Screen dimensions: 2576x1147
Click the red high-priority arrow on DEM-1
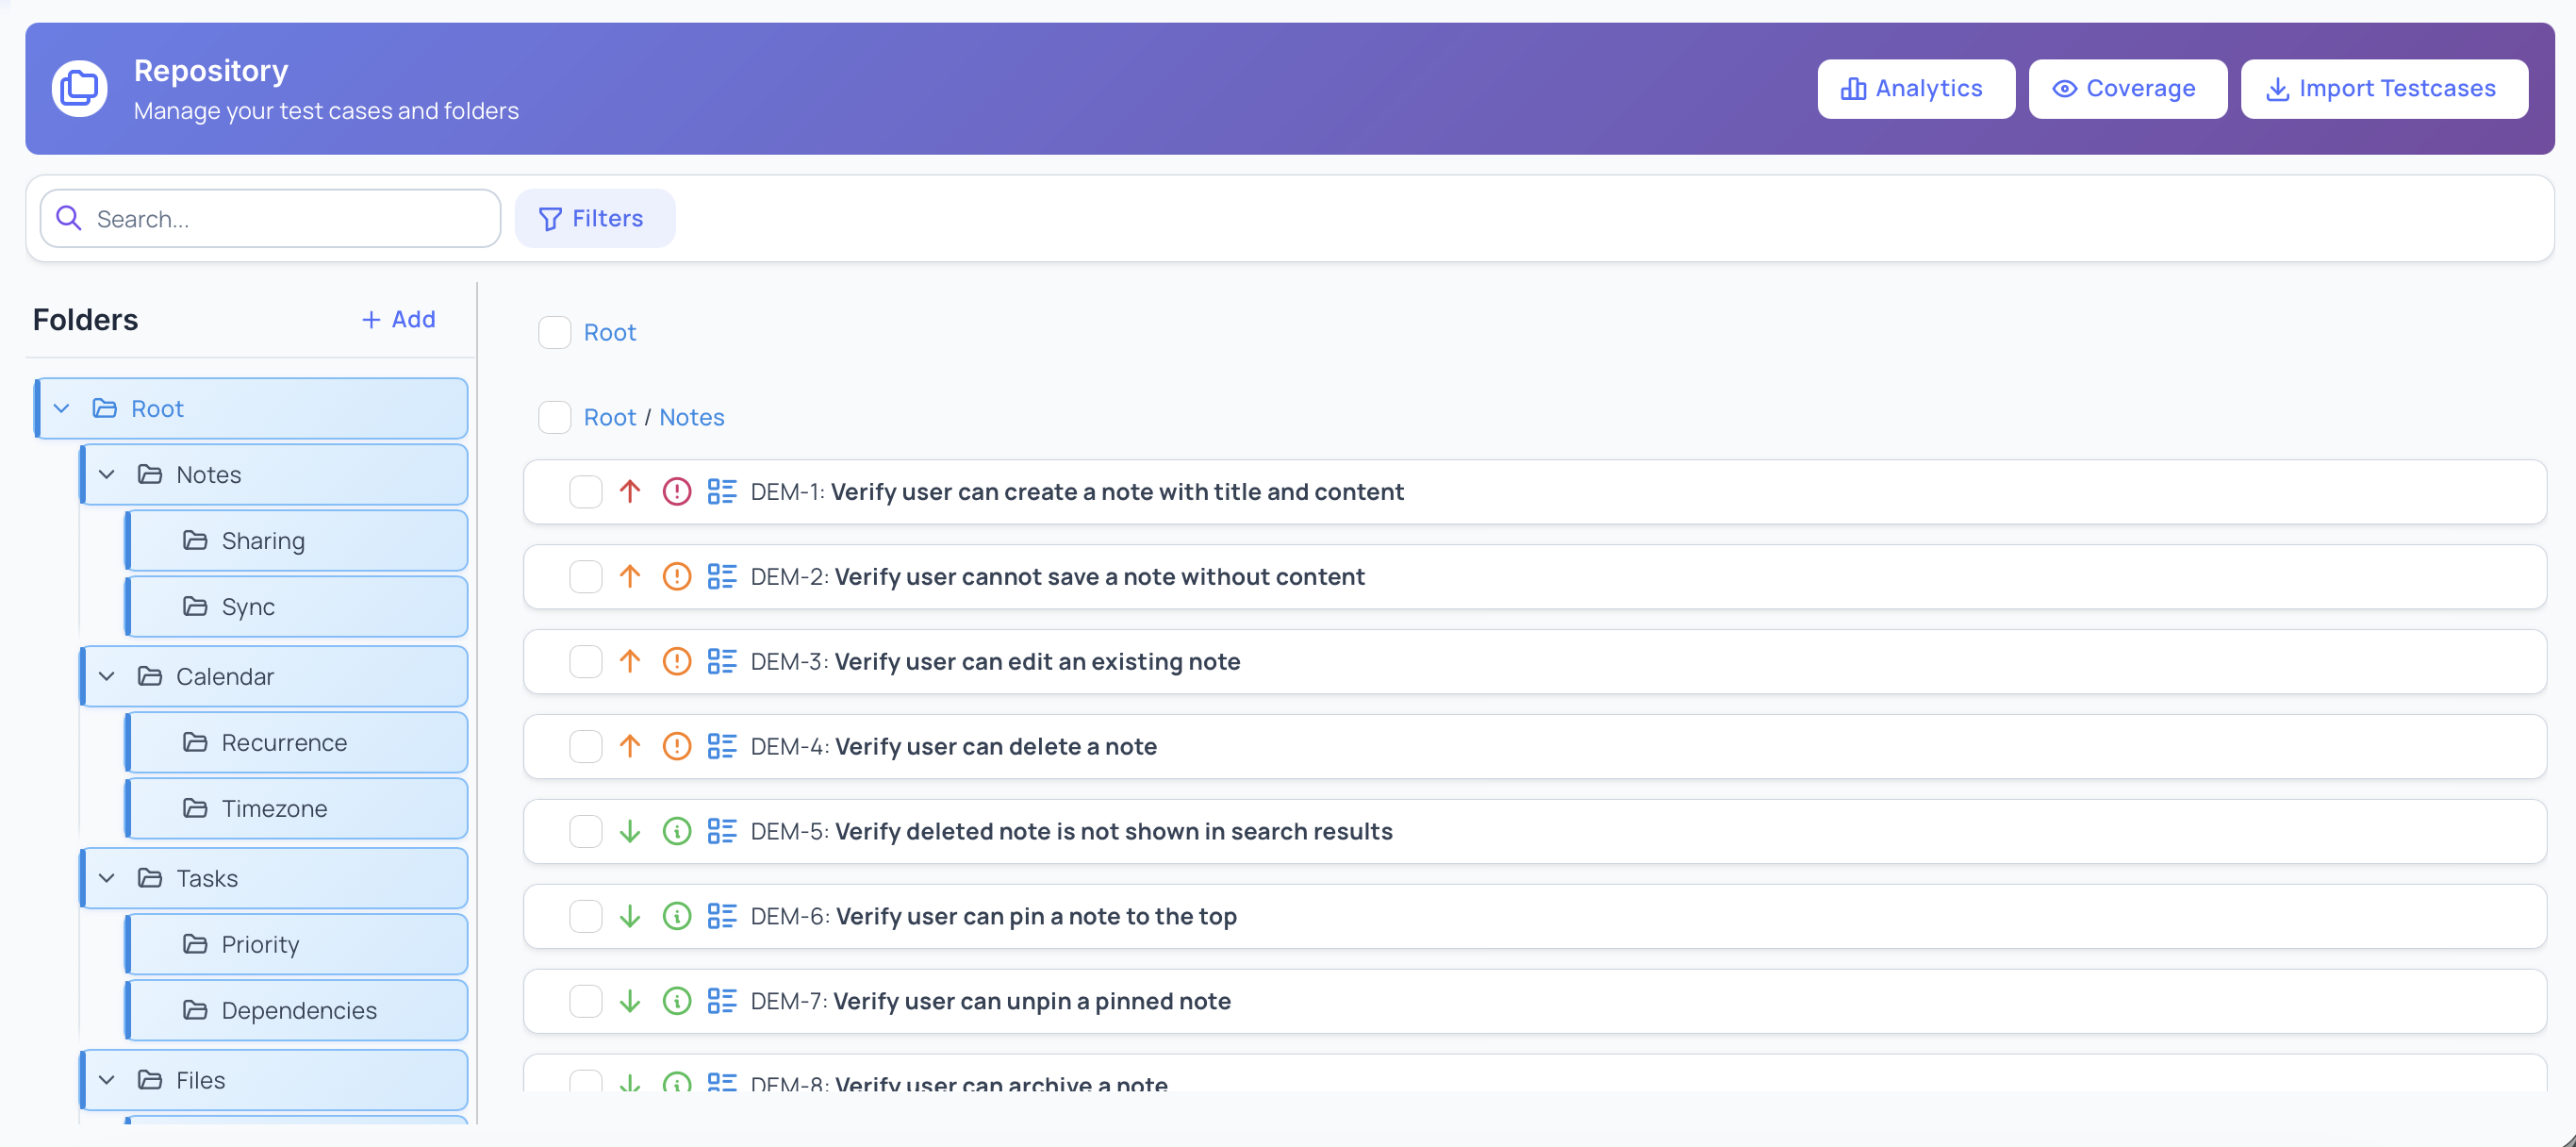click(x=629, y=491)
